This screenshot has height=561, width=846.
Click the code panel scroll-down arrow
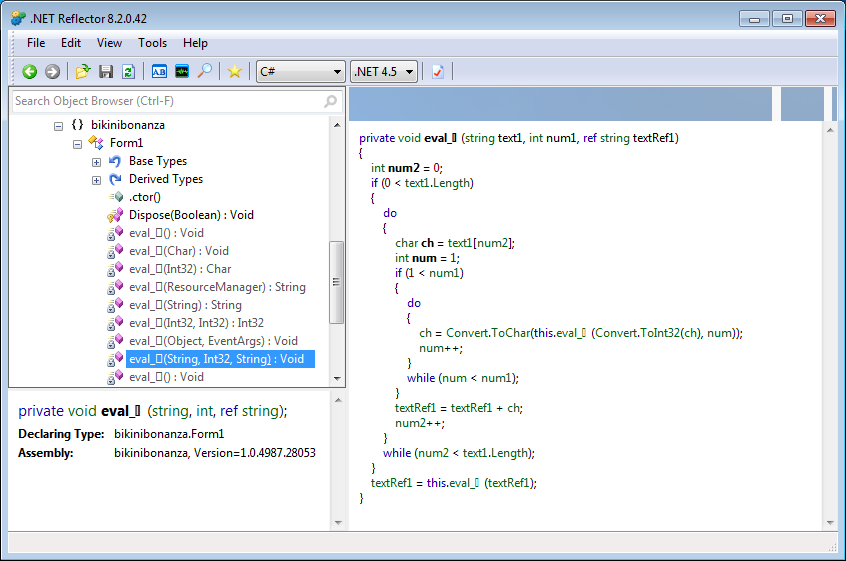[830, 522]
